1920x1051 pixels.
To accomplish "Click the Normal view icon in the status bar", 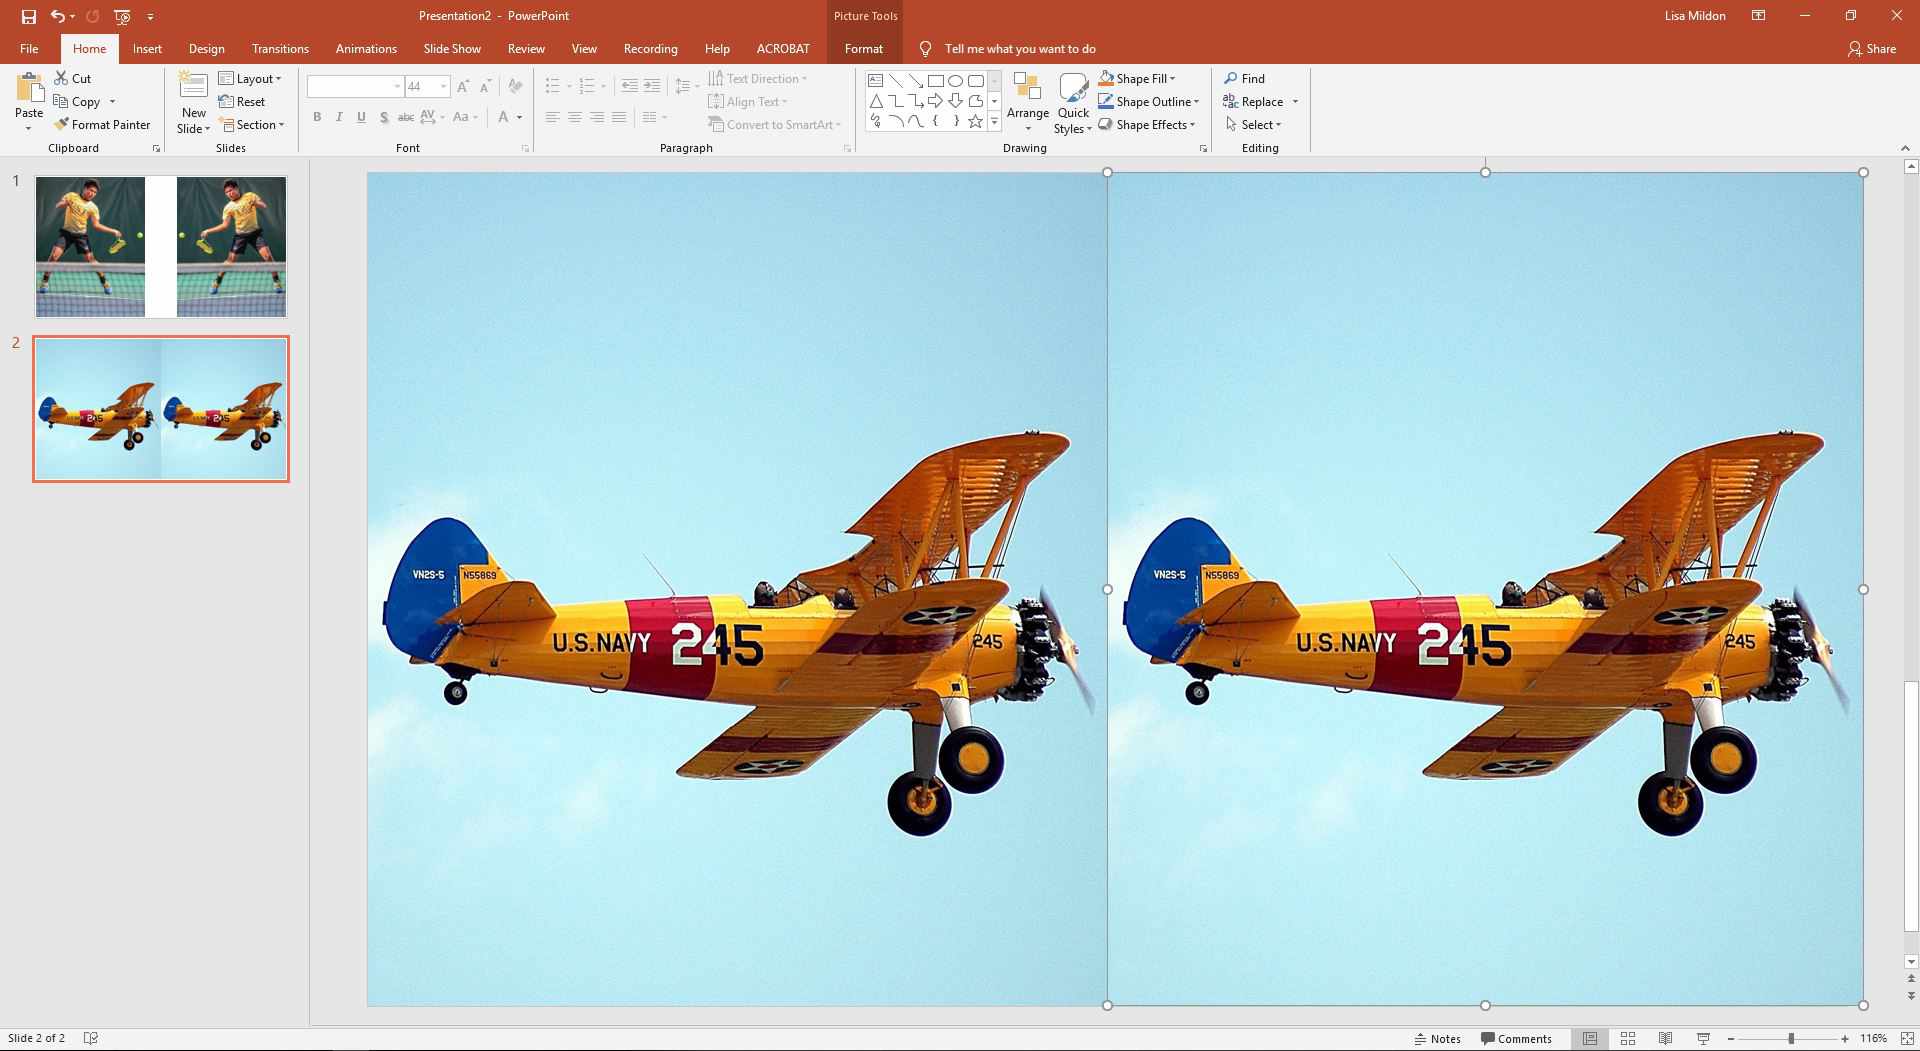I will point(1590,1039).
